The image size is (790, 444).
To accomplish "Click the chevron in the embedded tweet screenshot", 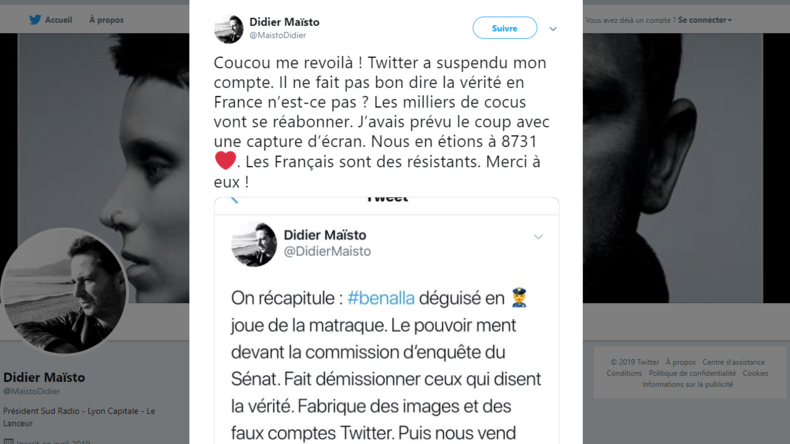I will click(538, 237).
